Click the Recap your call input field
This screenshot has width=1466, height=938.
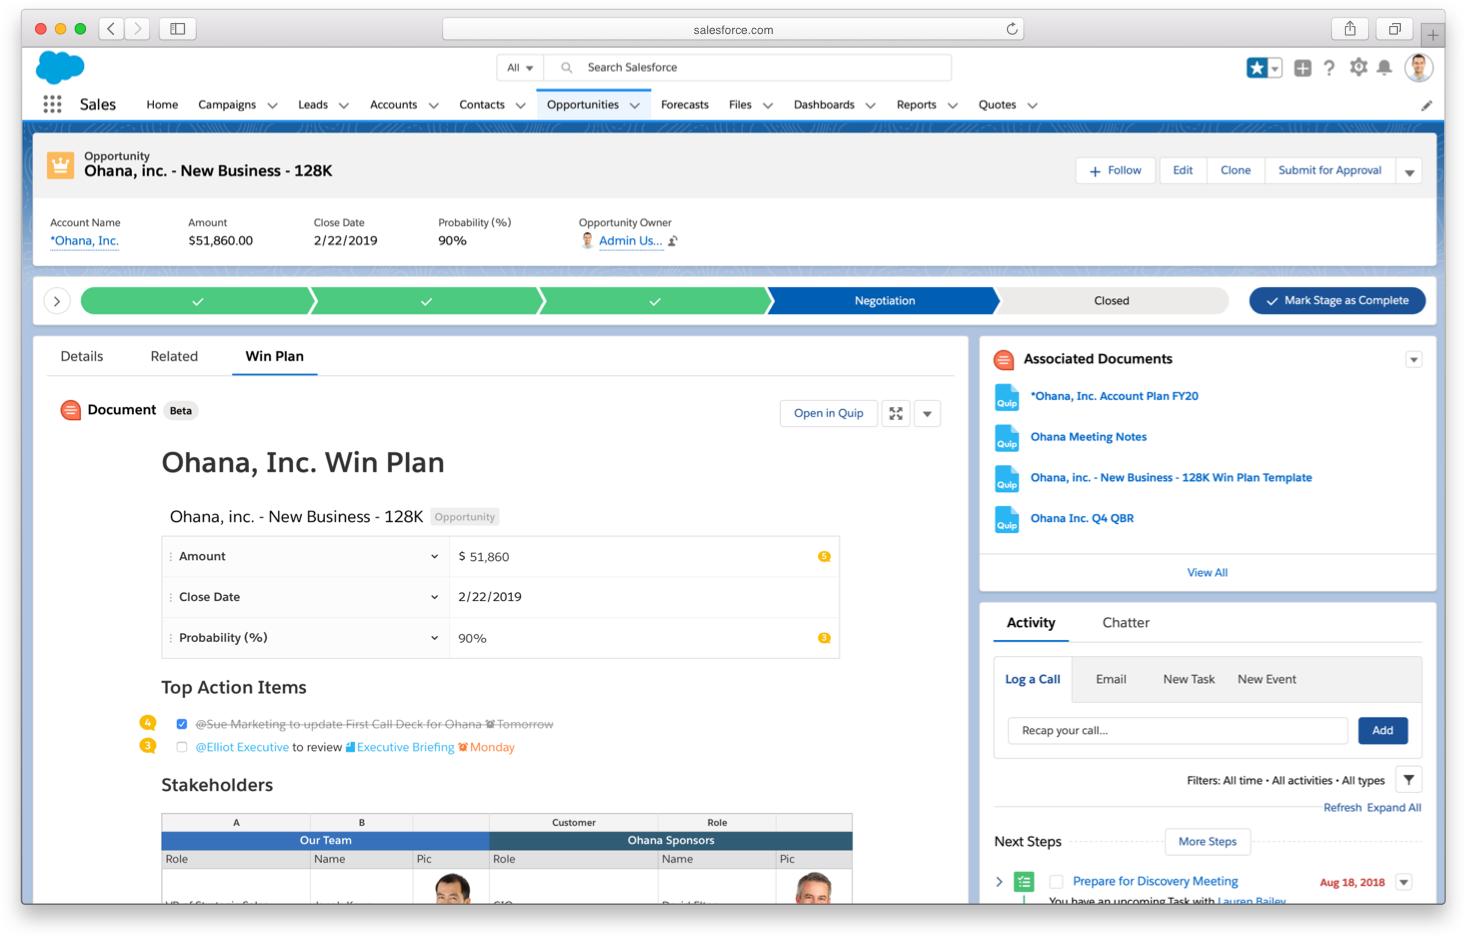pyautogui.click(x=1177, y=730)
